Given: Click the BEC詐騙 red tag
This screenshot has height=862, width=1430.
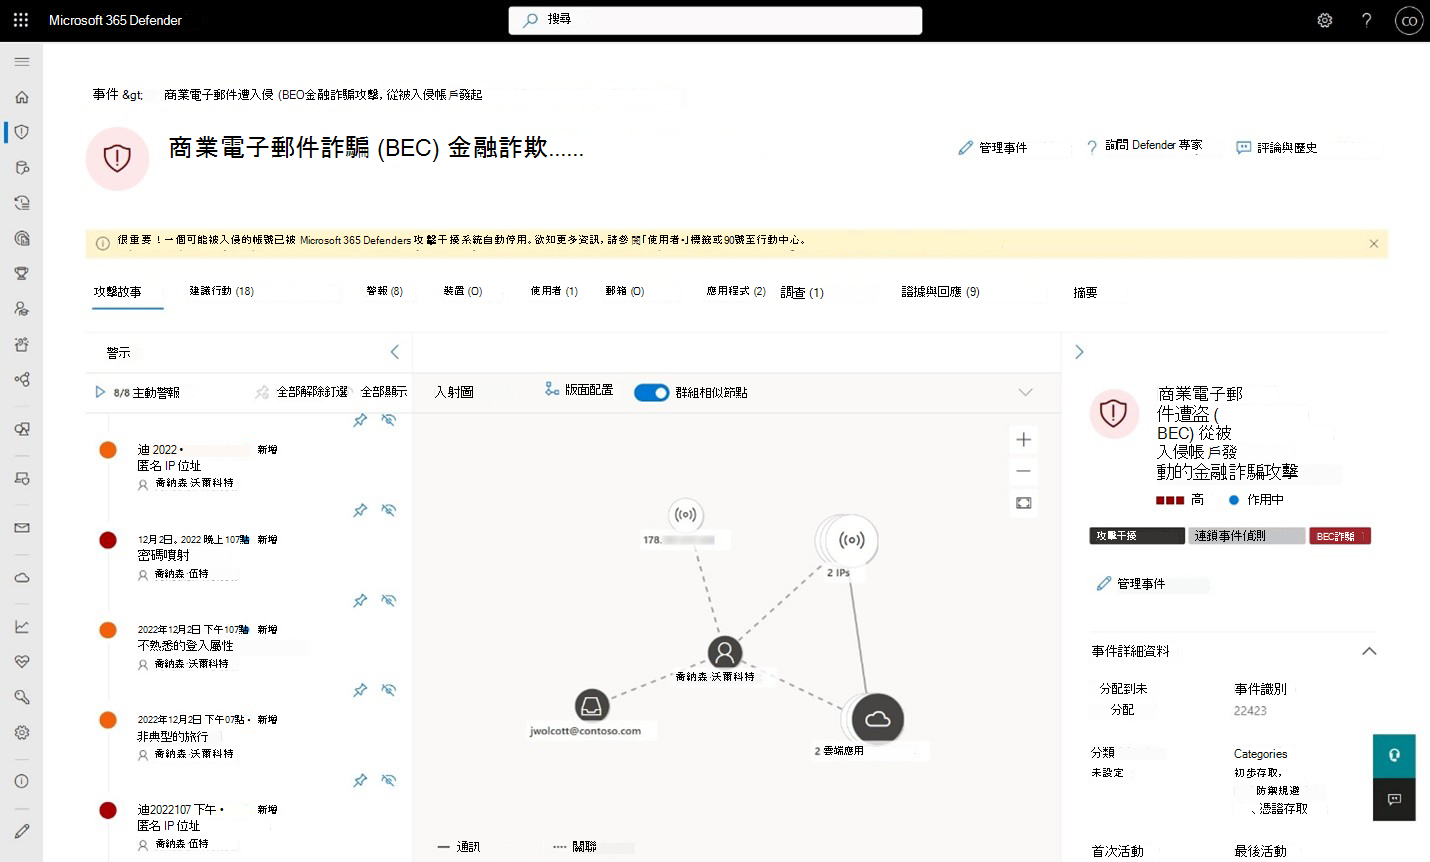Looking at the screenshot, I should 1340,536.
